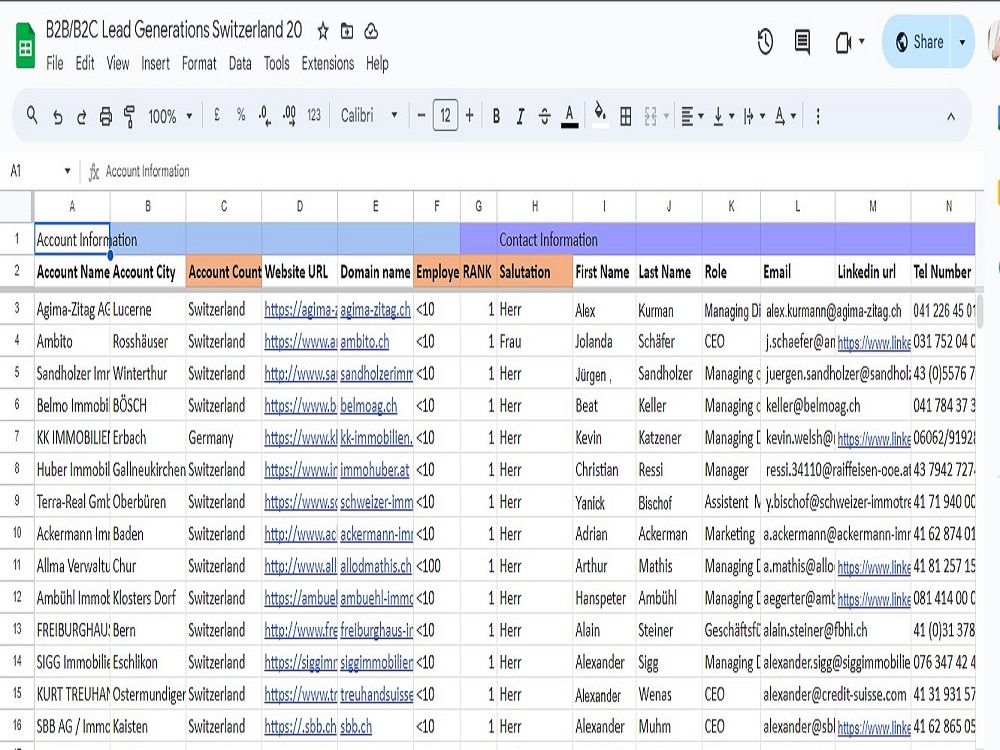This screenshot has height=750, width=1000.
Task: Open version history clock icon
Action: coord(765,42)
